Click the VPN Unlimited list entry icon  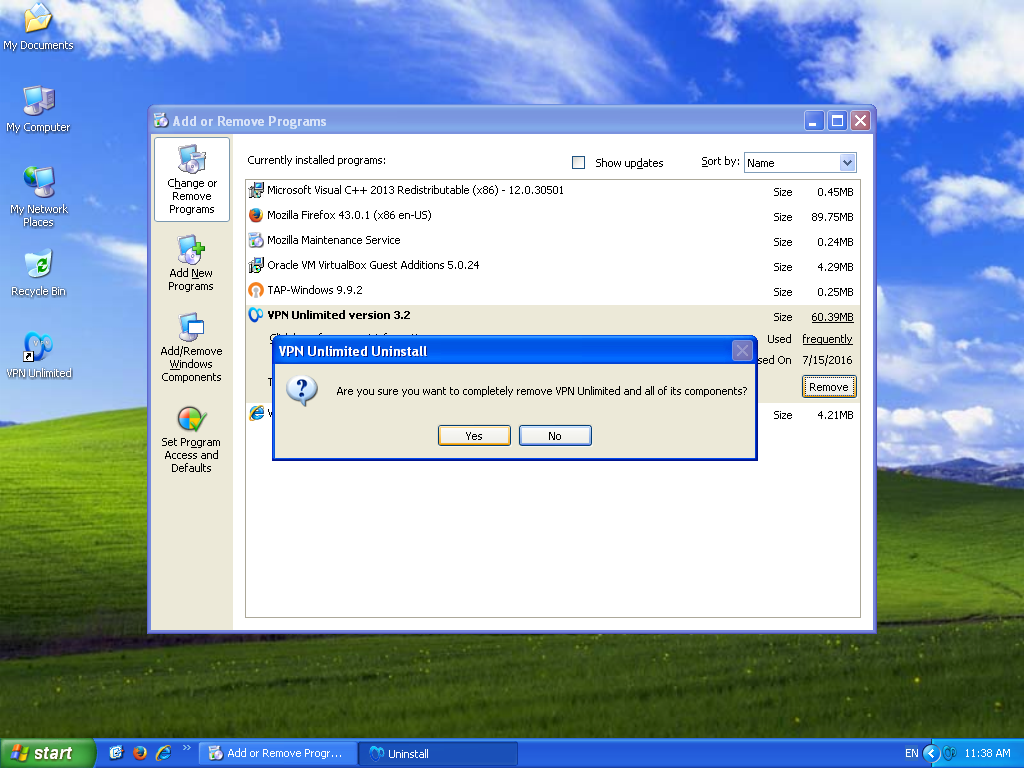tap(255, 315)
